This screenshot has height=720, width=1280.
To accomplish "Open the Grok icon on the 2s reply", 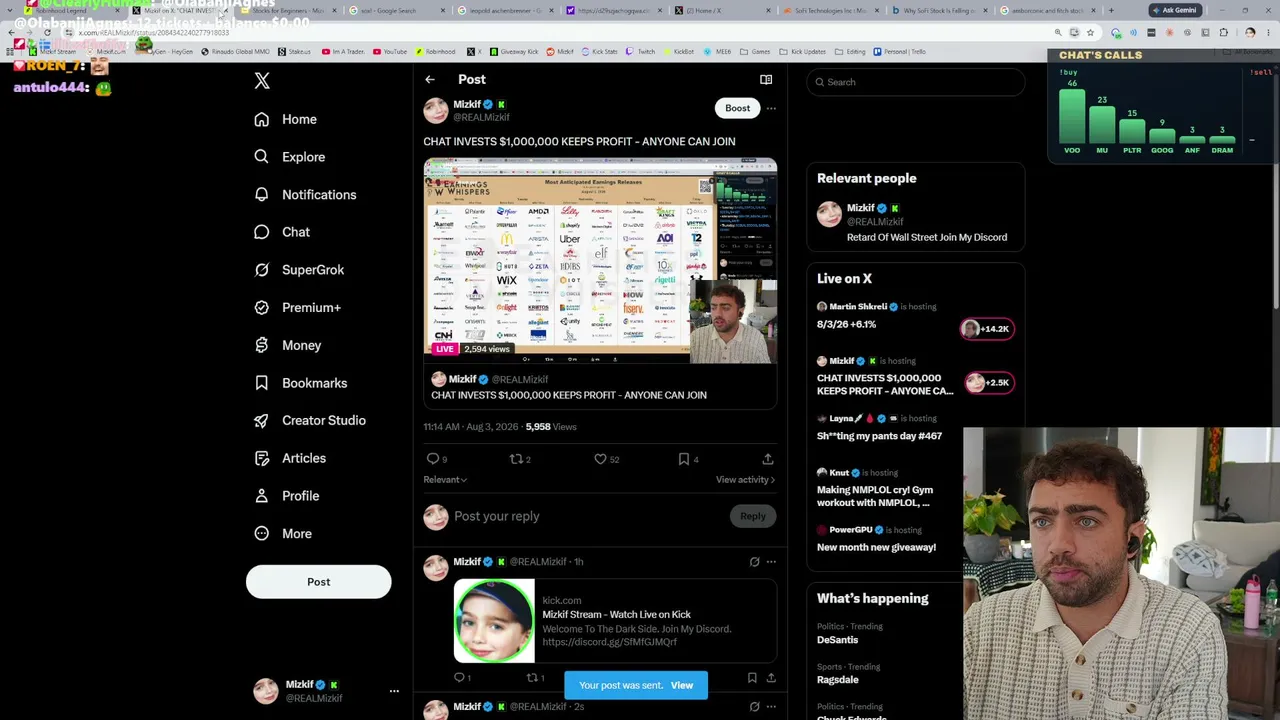I will tap(754, 707).
